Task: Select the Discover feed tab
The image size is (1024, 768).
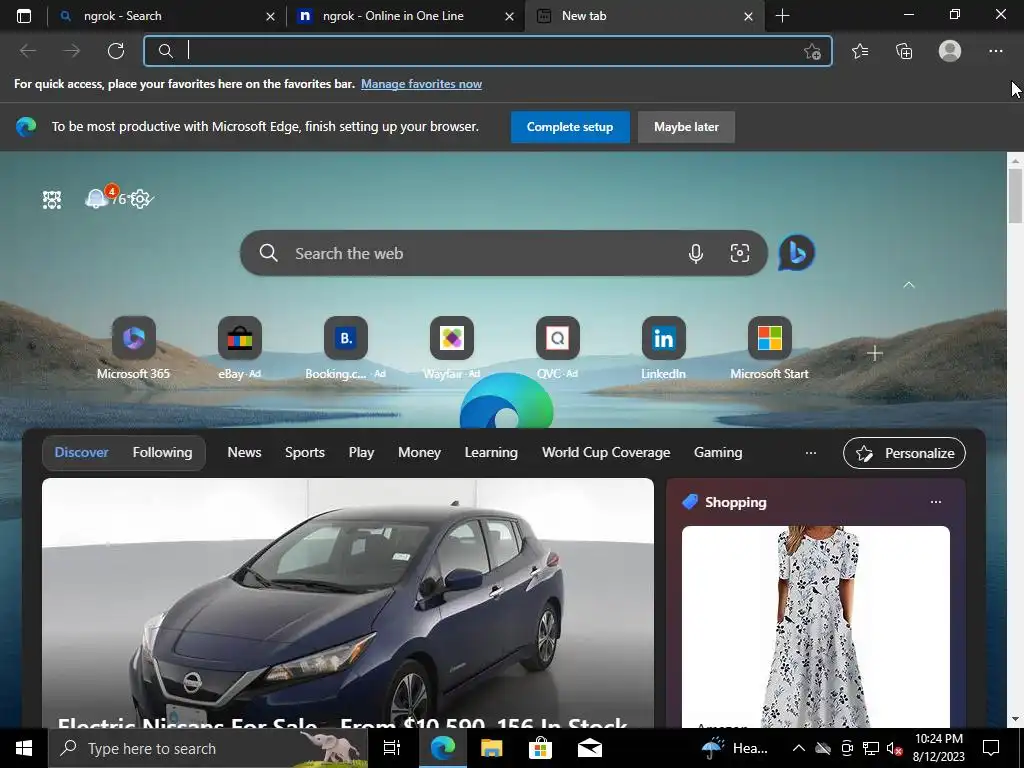Action: point(82,453)
